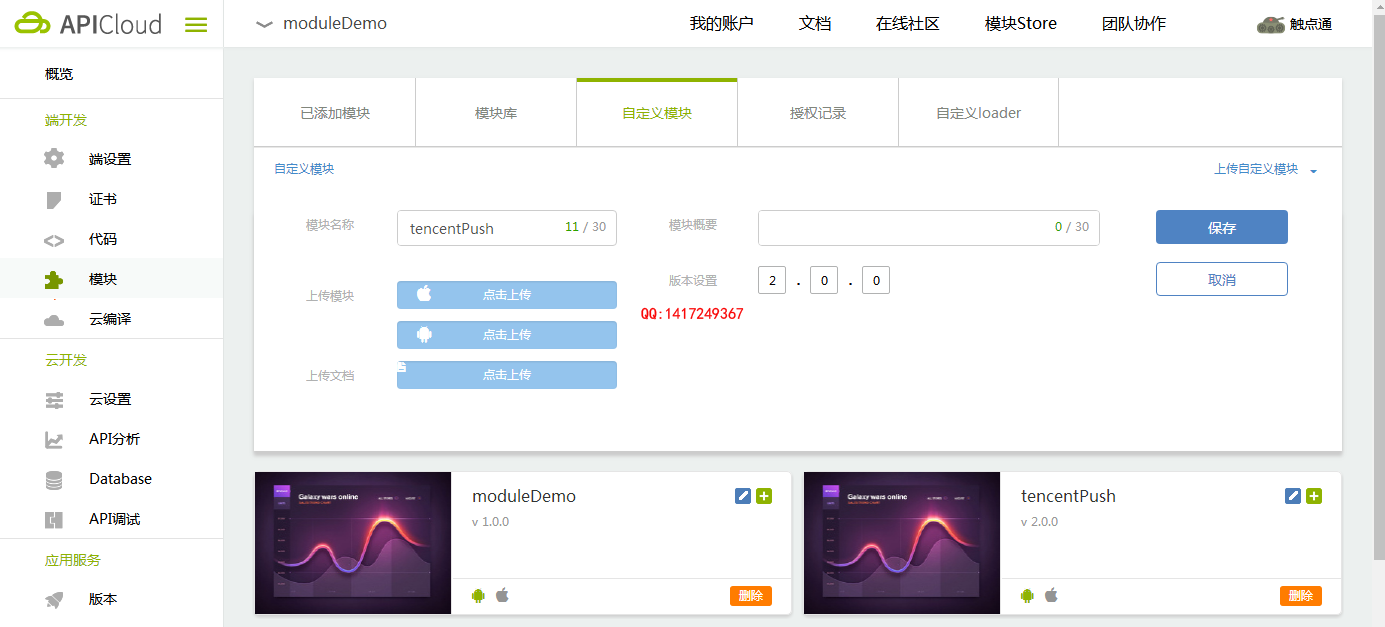The width and height of the screenshot is (1385, 627).
Task: Switch to the 模块库 tab
Action: coord(496,113)
